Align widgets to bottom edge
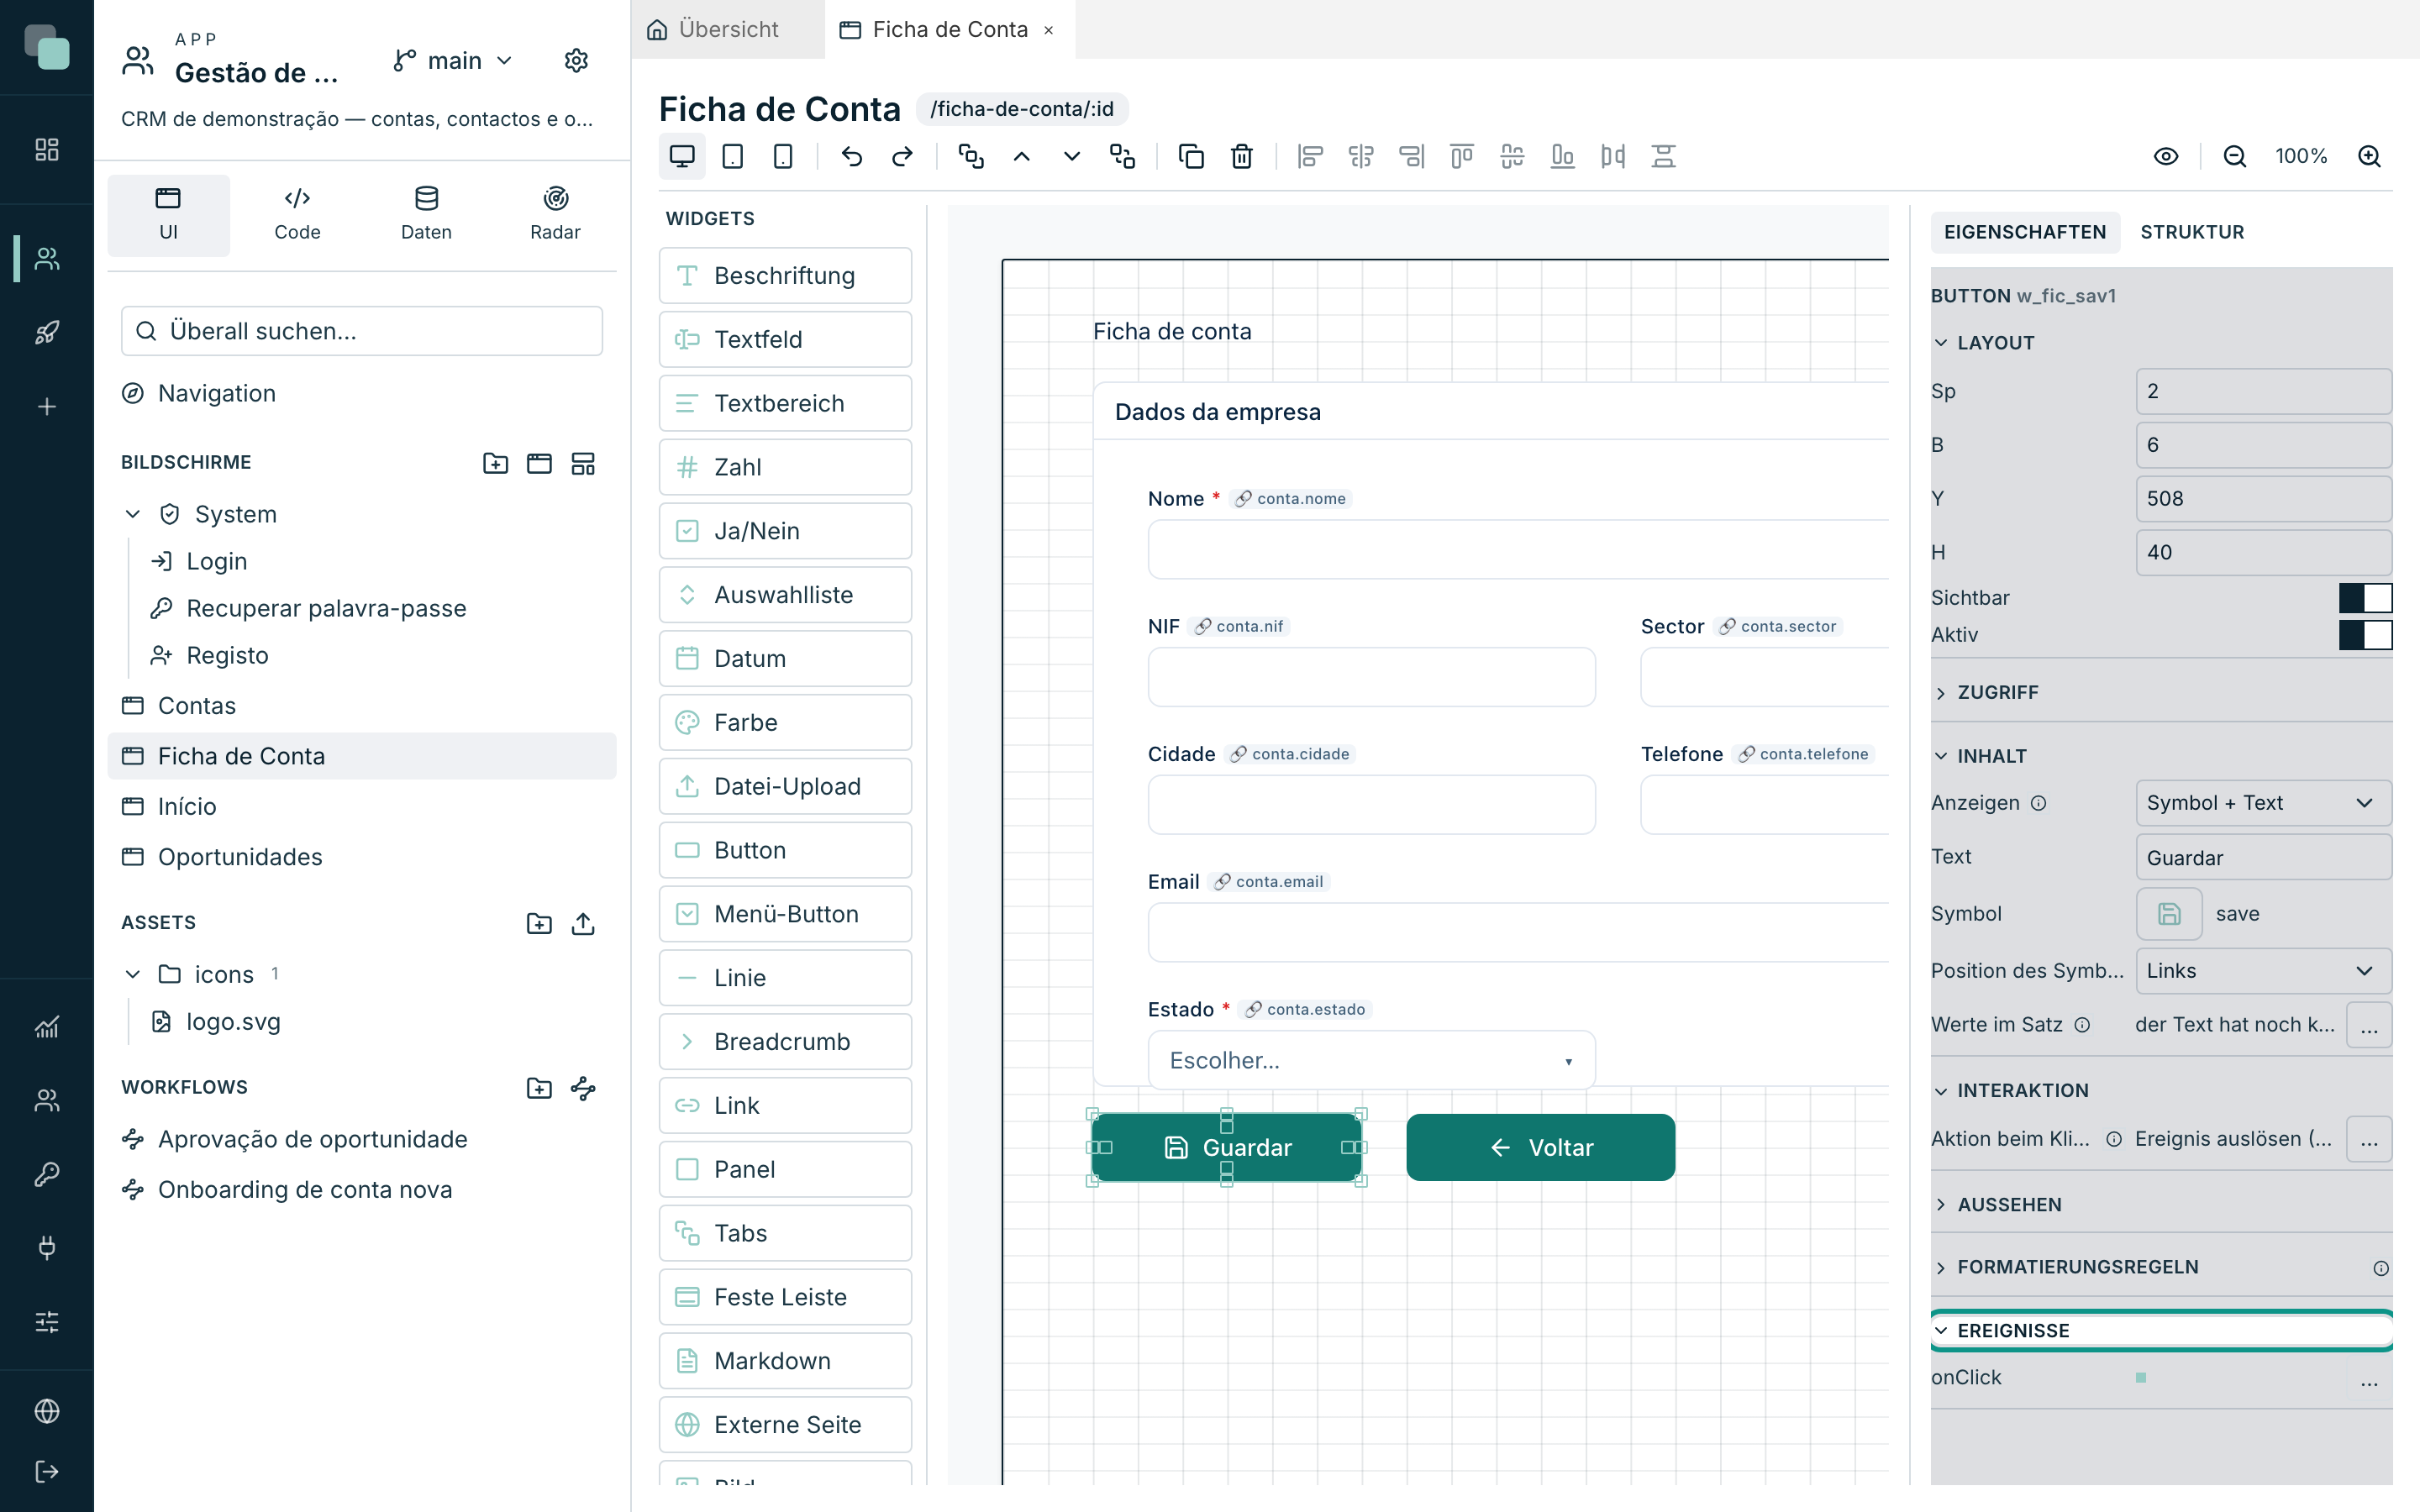 coord(1562,156)
